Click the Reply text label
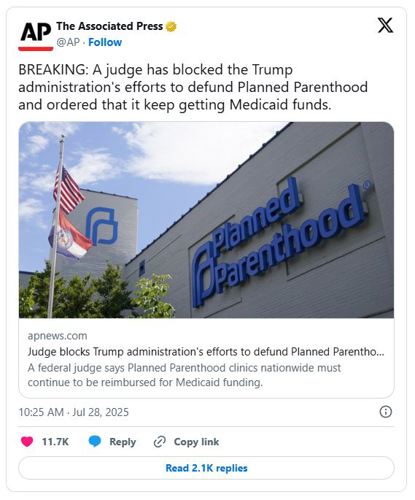The width and height of the screenshot is (415, 500). tap(123, 442)
